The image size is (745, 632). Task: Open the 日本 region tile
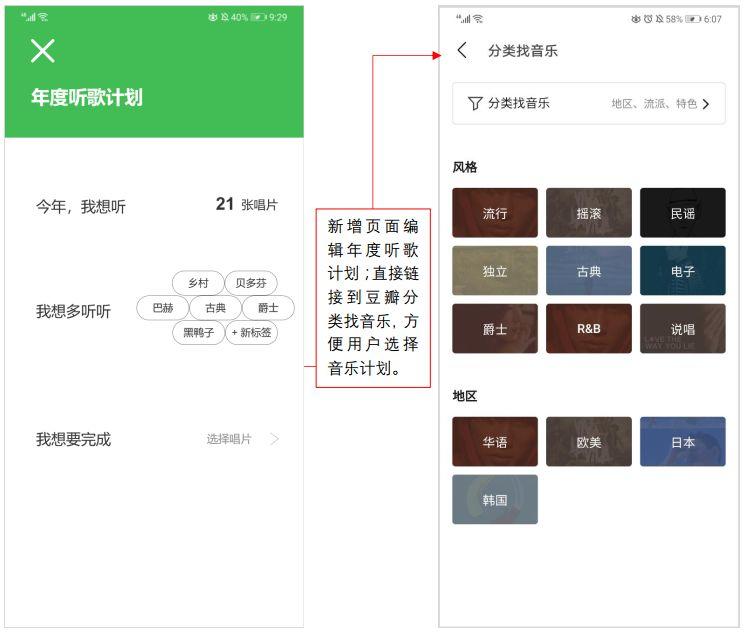coord(682,441)
